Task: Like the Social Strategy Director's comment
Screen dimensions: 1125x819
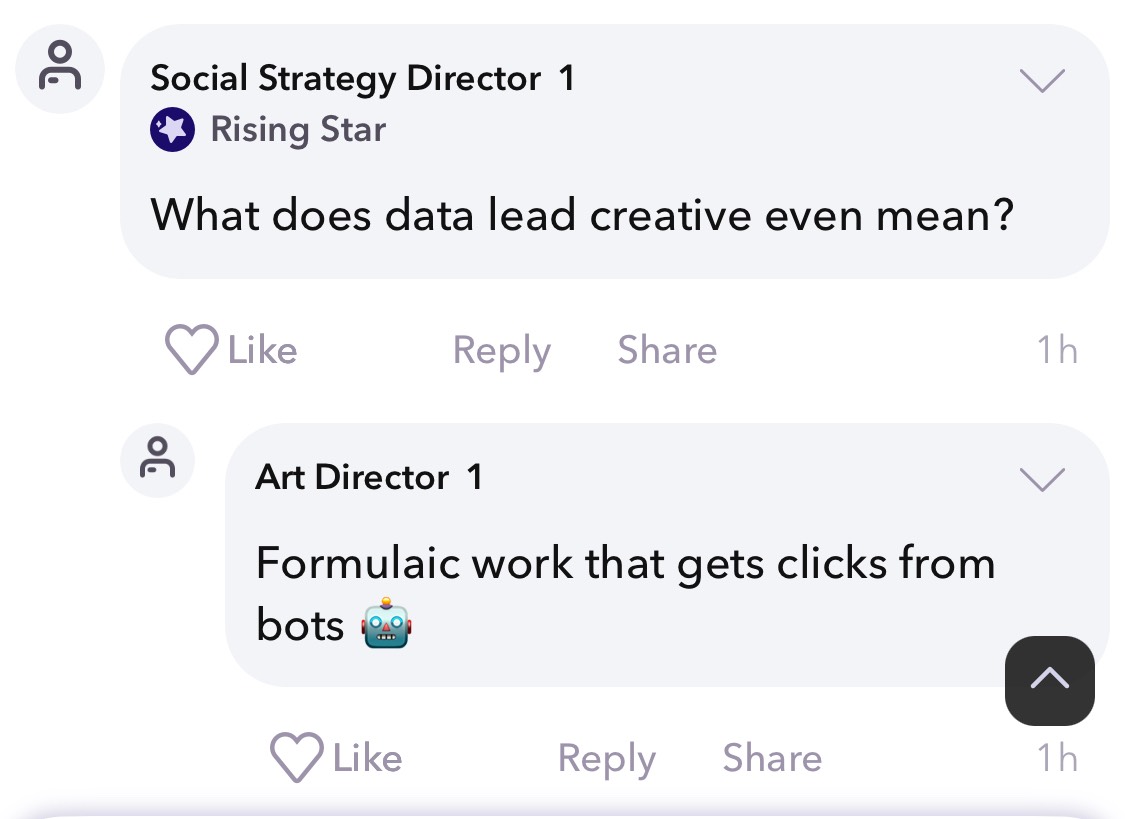Action: click(231, 351)
